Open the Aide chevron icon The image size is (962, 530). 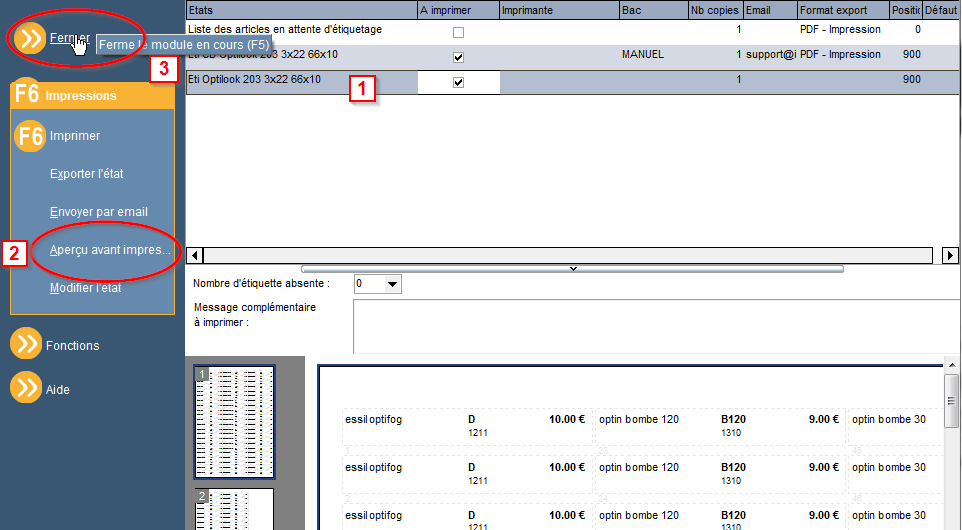[26, 388]
